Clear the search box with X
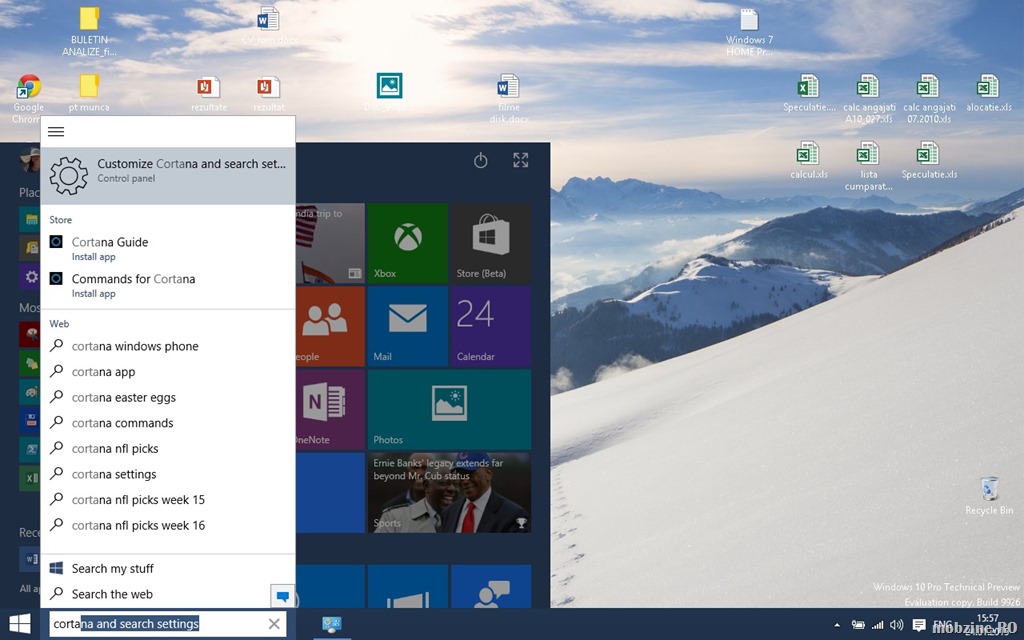Viewport: 1024px width, 640px height. [274, 624]
